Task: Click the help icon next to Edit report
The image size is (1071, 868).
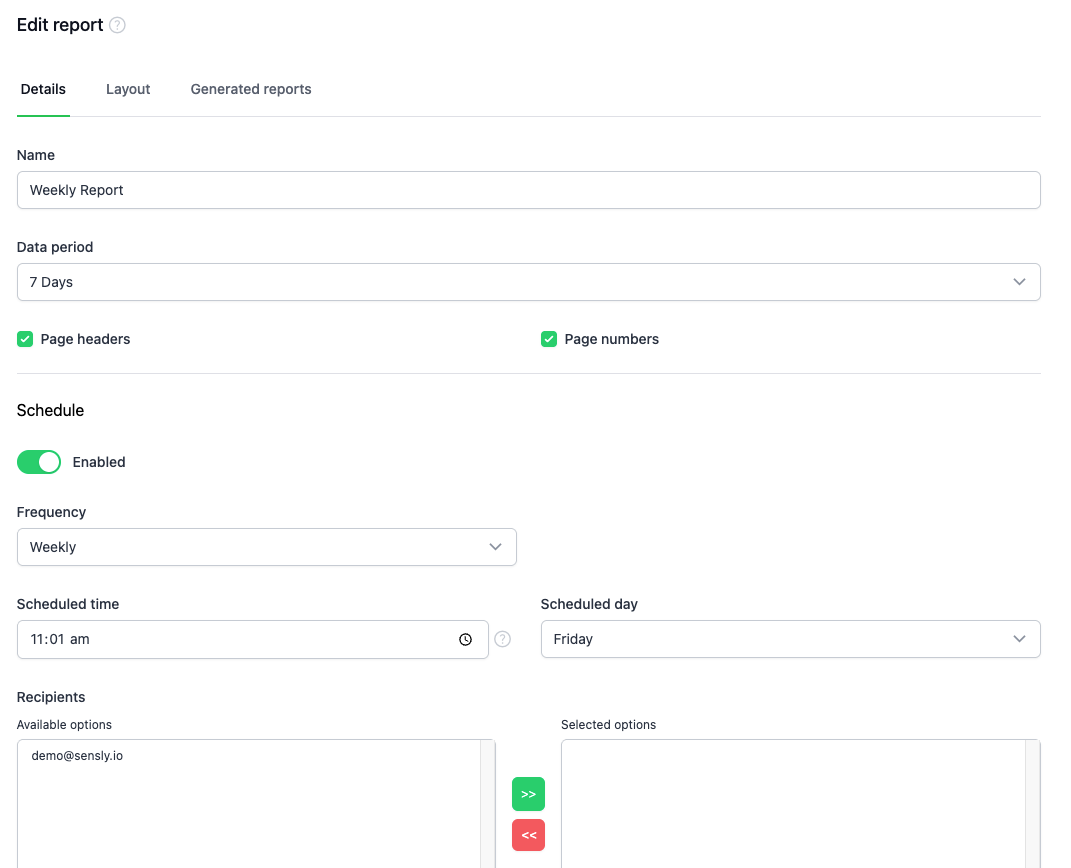Action: [117, 24]
